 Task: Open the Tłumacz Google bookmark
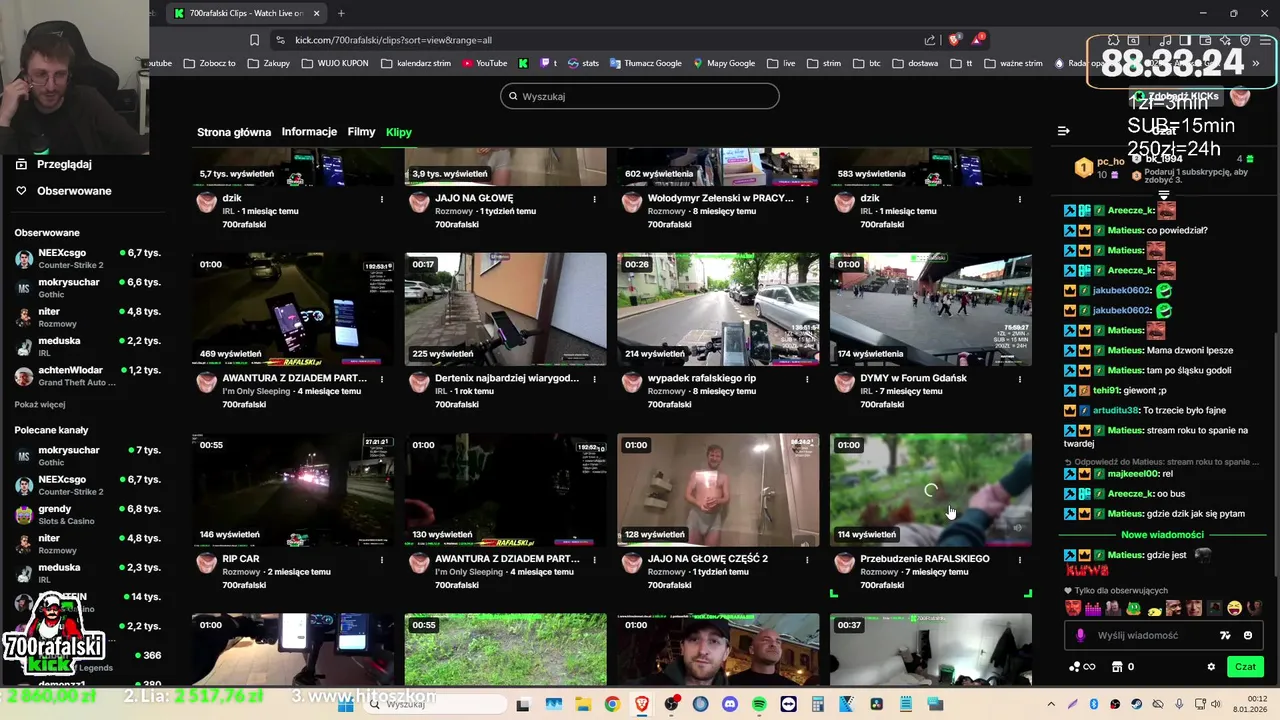point(644,63)
